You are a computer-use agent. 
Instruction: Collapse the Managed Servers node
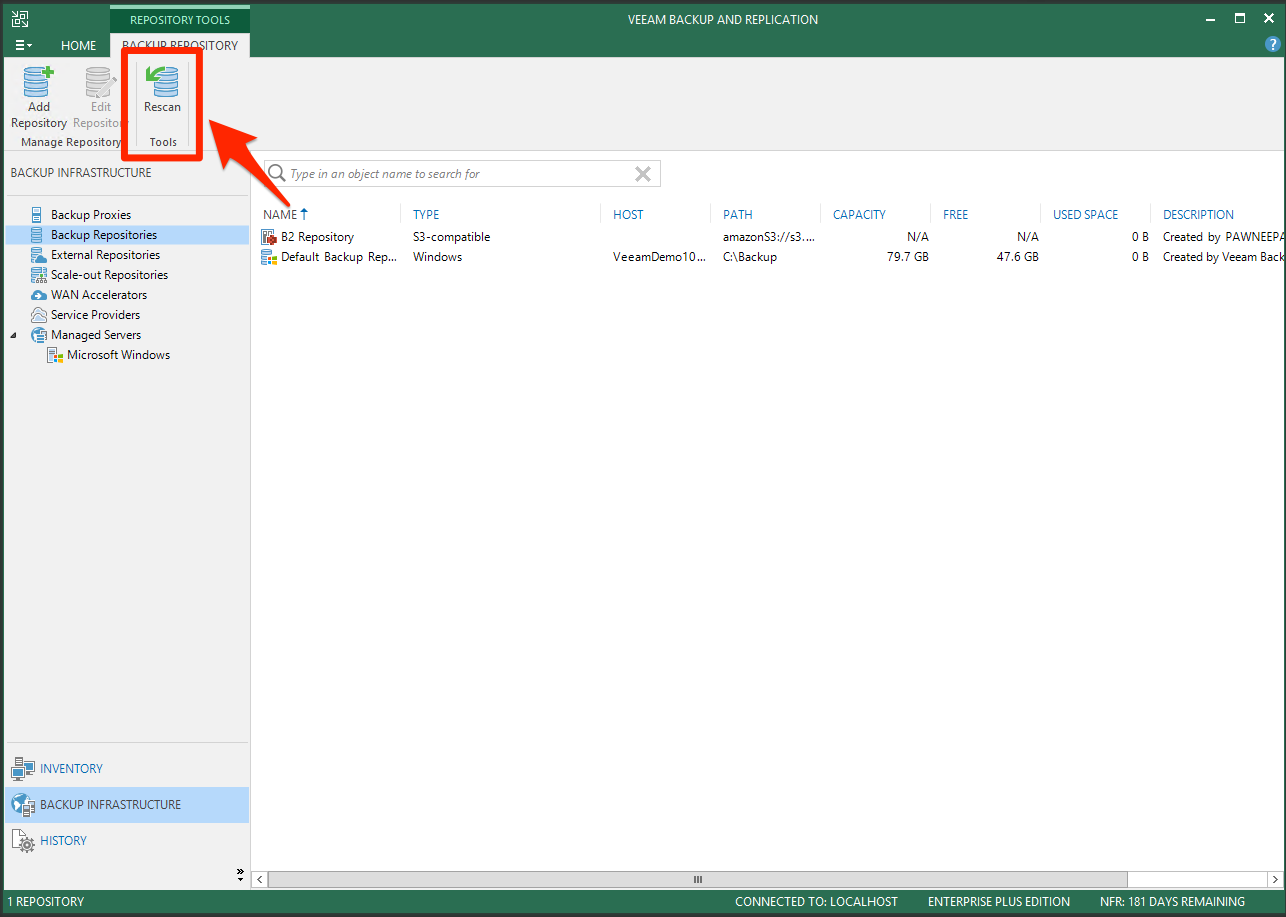point(14,335)
